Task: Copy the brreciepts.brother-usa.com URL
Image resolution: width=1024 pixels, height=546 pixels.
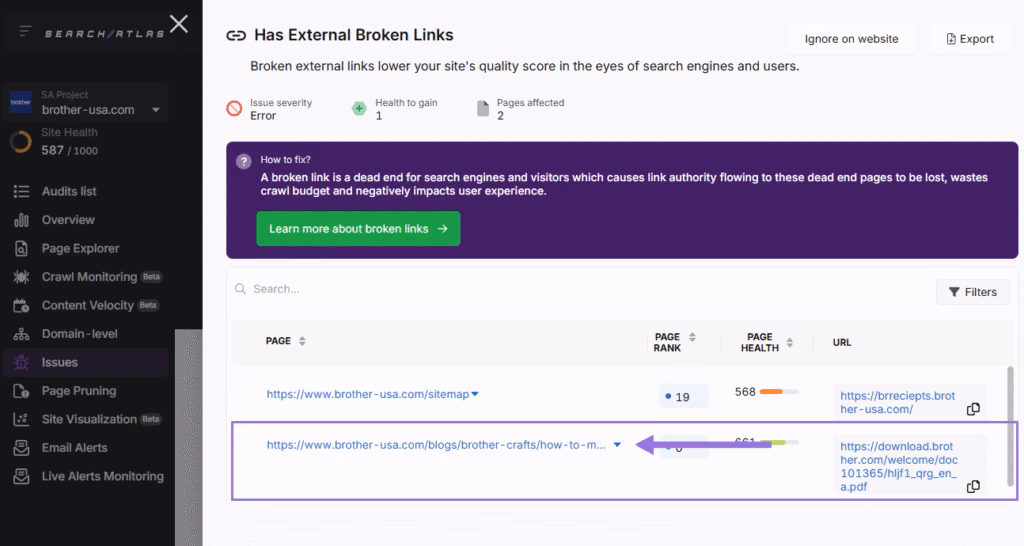Action: coord(973,409)
